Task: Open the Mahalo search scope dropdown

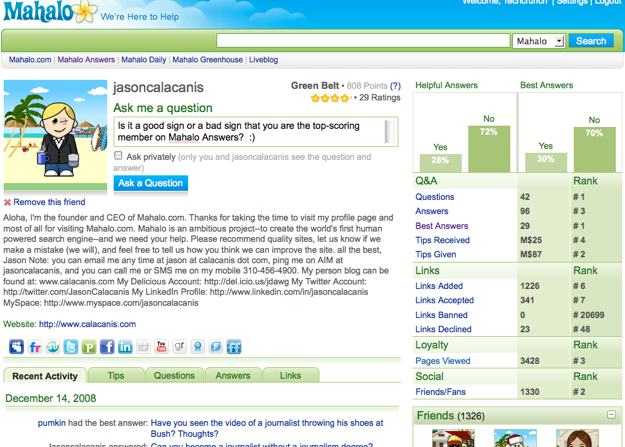Action: click(x=539, y=41)
